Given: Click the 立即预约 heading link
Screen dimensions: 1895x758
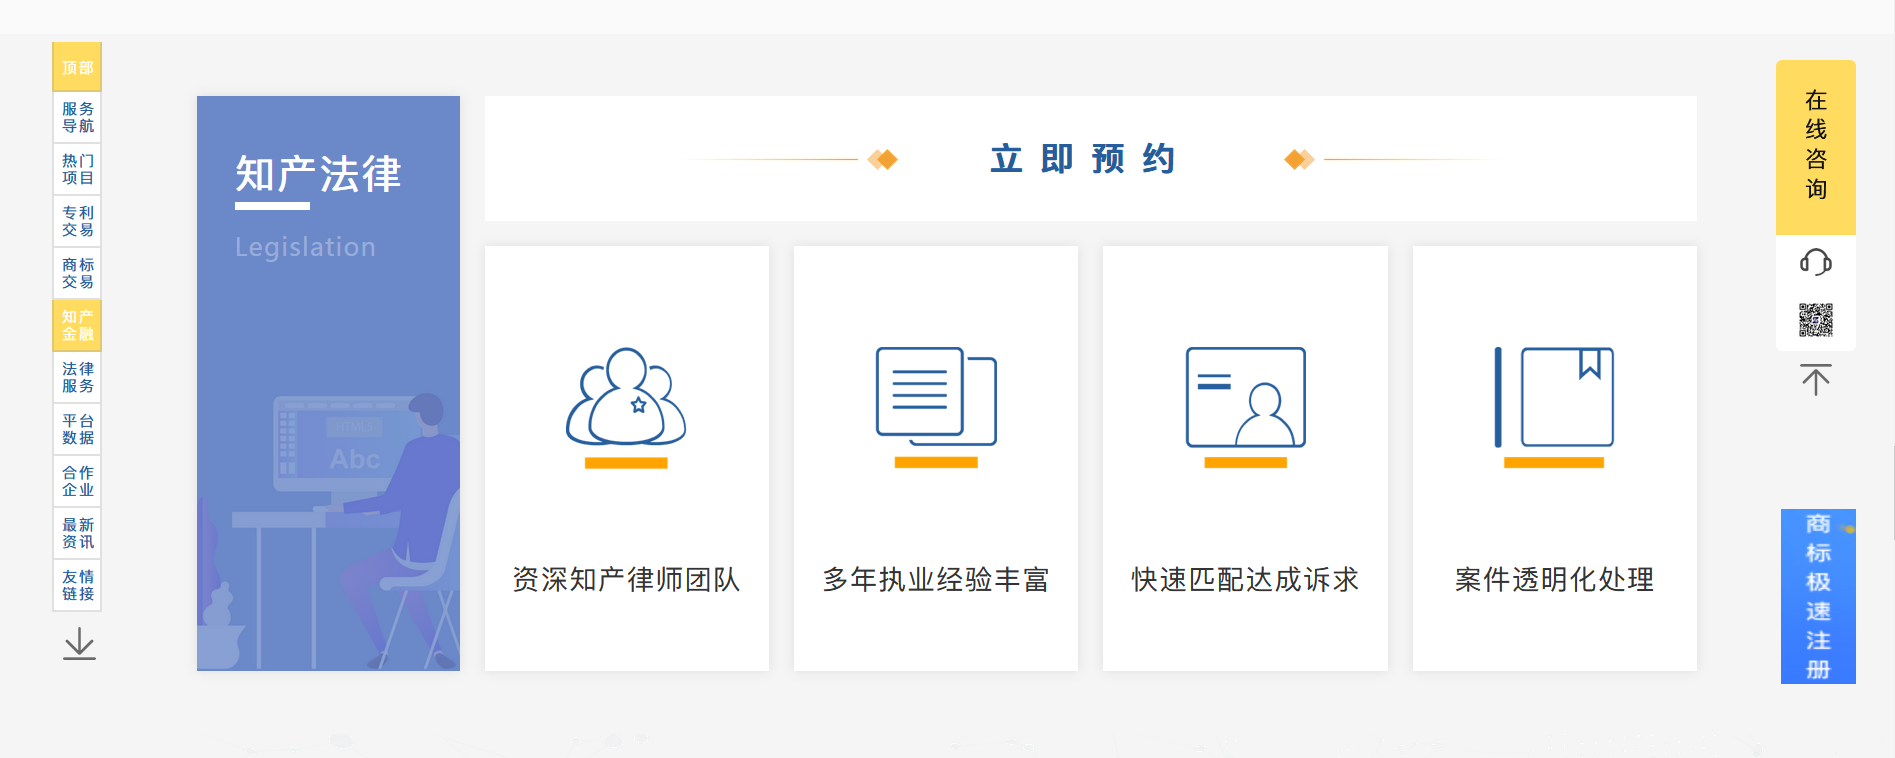Looking at the screenshot, I should (1084, 159).
